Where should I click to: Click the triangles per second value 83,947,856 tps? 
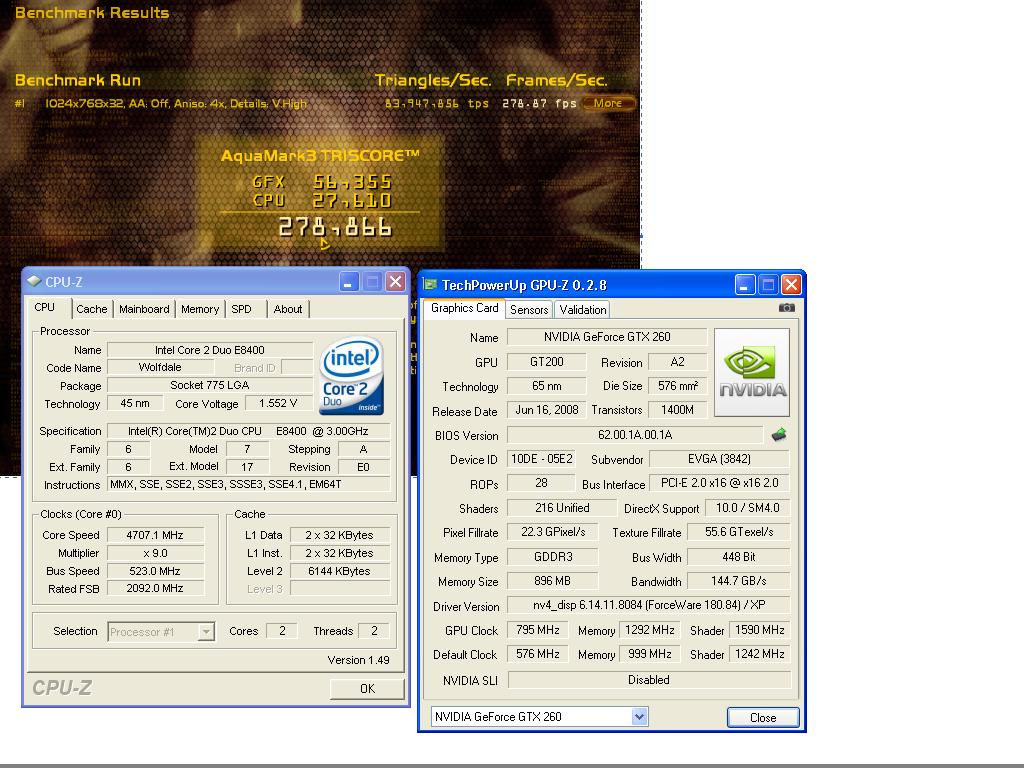[x=436, y=103]
